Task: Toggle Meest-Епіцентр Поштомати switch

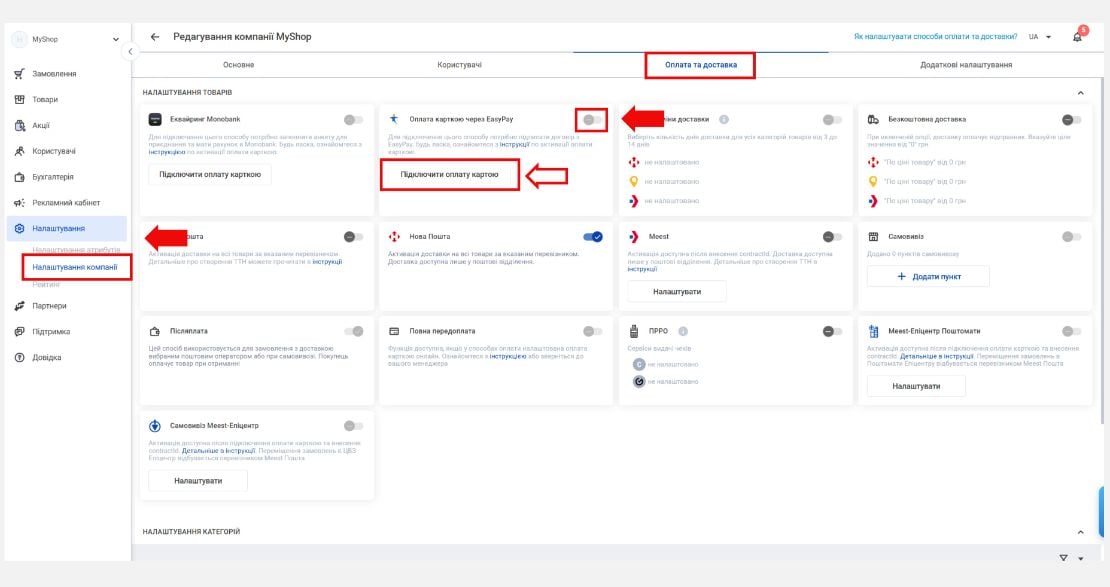Action: [1072, 331]
